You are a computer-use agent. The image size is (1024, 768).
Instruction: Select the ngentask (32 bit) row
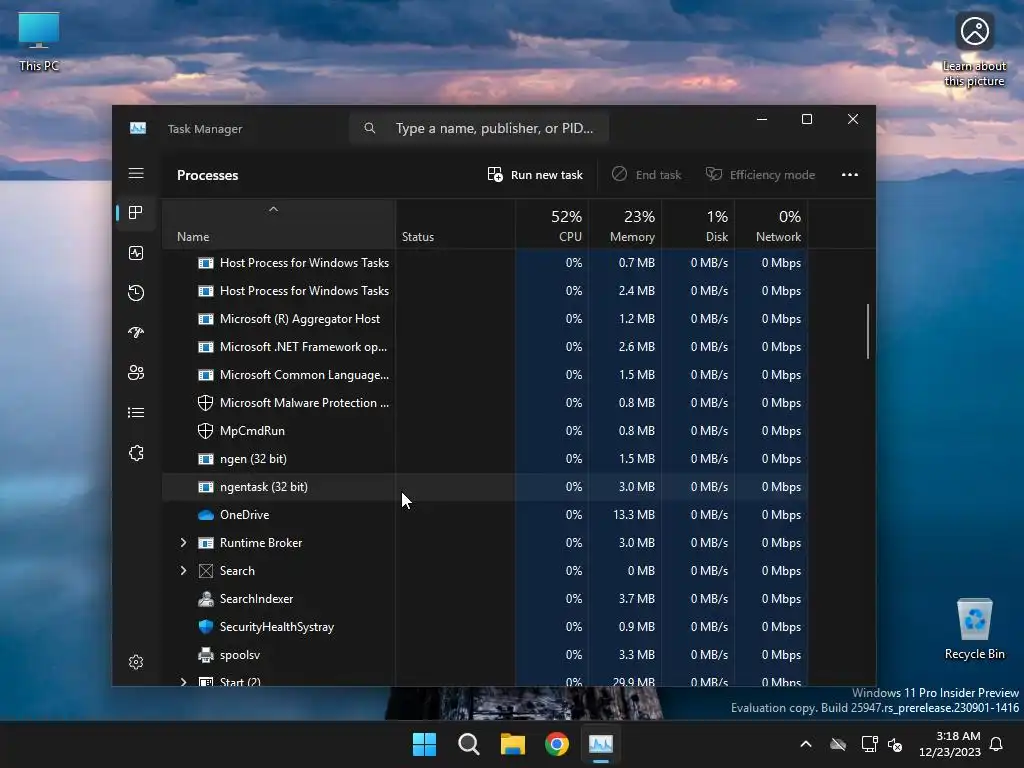pos(485,487)
